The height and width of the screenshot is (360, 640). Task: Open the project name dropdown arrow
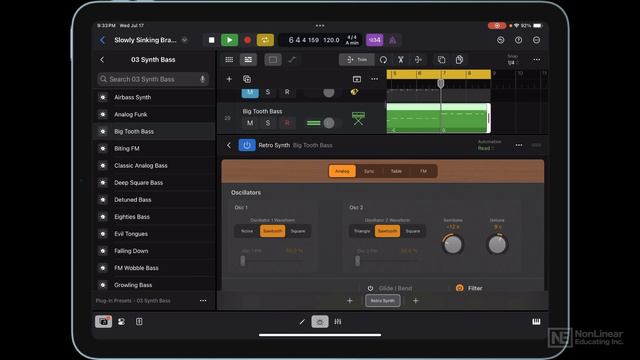(x=184, y=40)
